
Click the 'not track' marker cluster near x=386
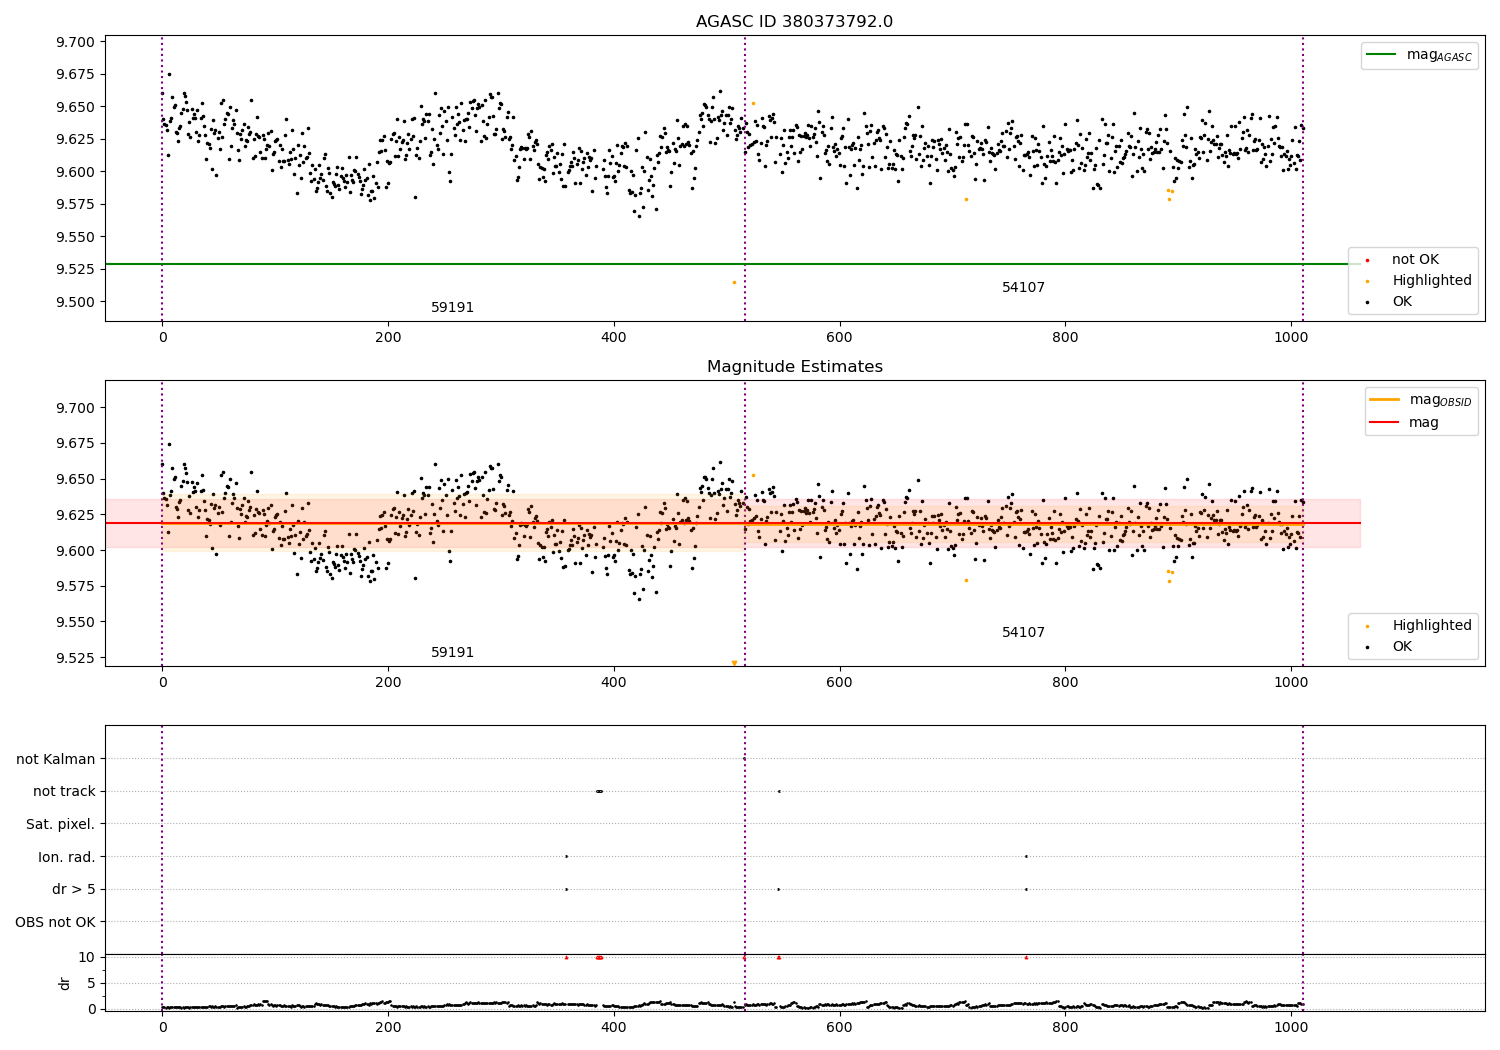pyautogui.click(x=599, y=791)
